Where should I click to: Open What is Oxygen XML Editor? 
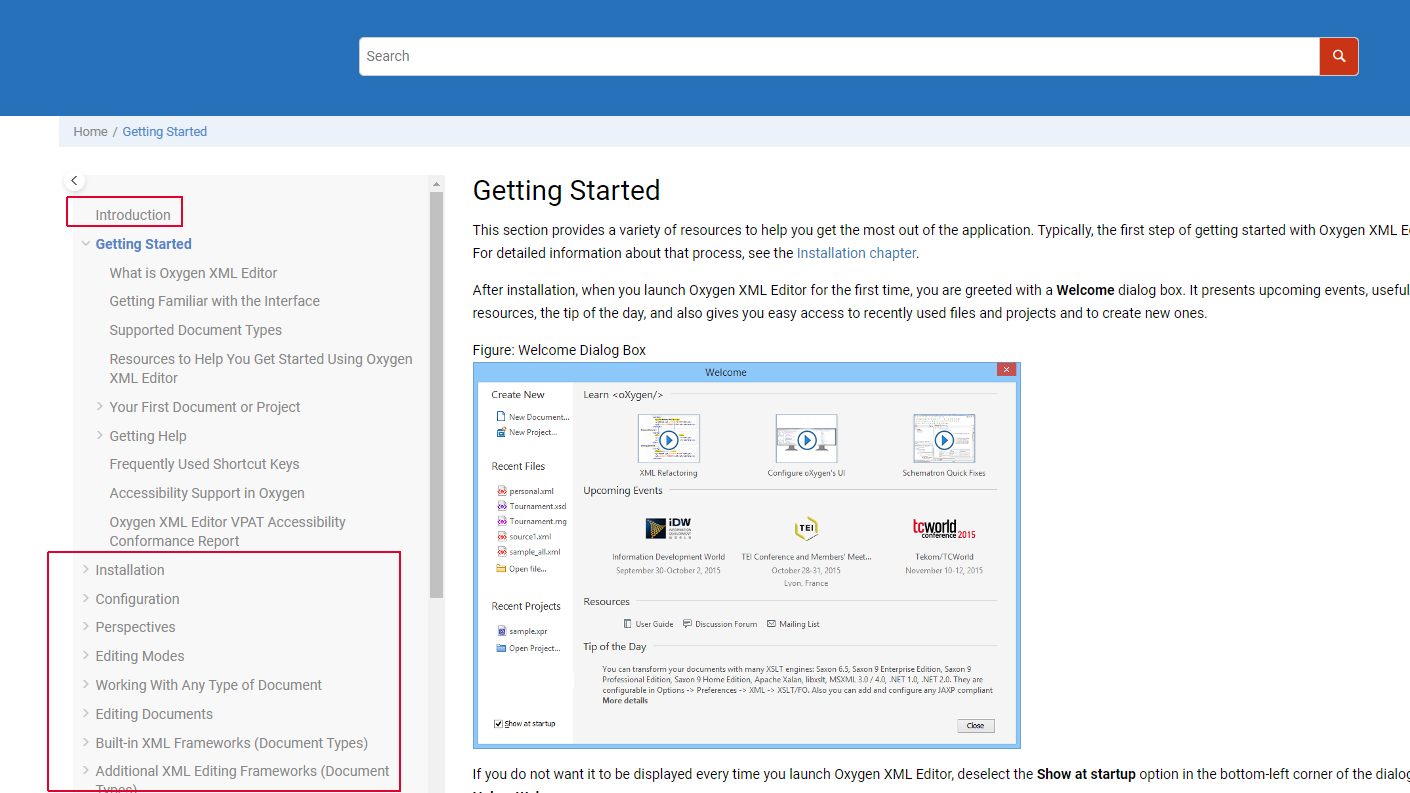pyautogui.click(x=193, y=273)
